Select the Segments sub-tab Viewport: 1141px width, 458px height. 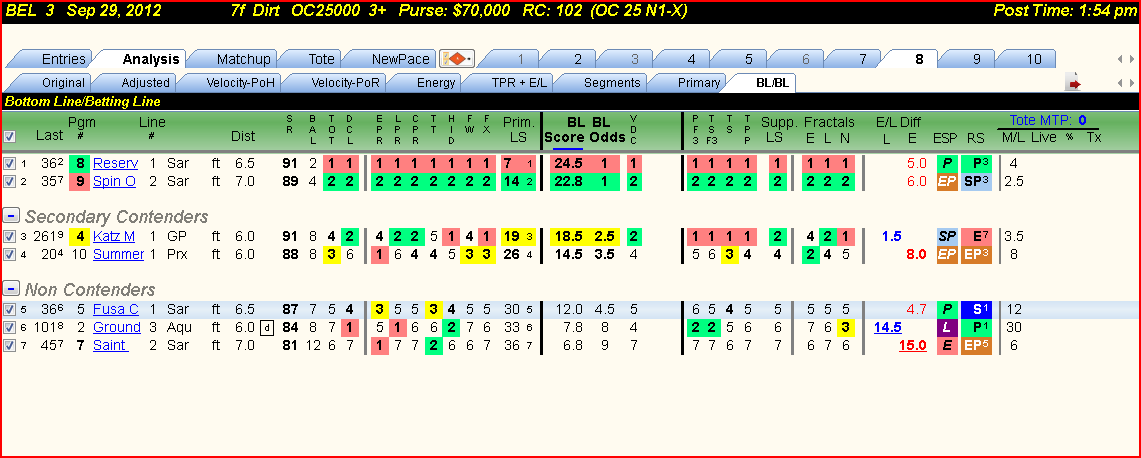(612, 83)
